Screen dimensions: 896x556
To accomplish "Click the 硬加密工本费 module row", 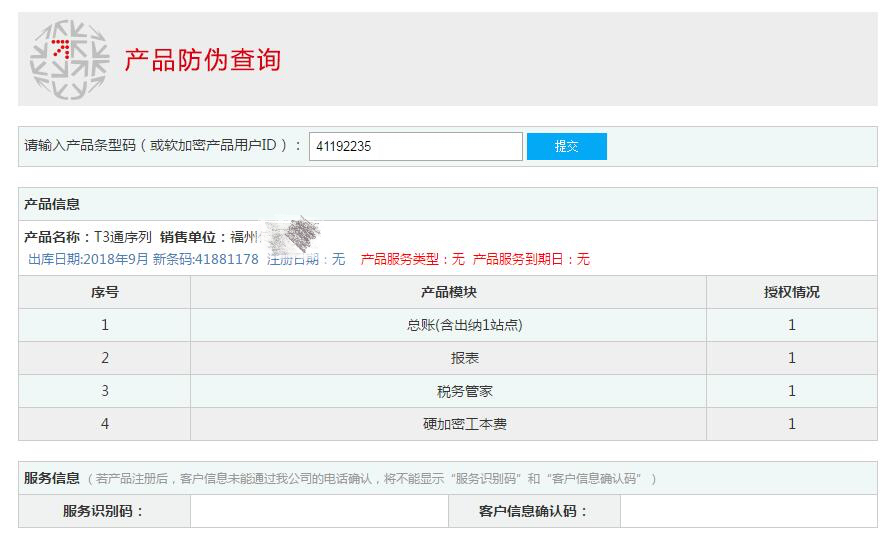I will (448, 424).
